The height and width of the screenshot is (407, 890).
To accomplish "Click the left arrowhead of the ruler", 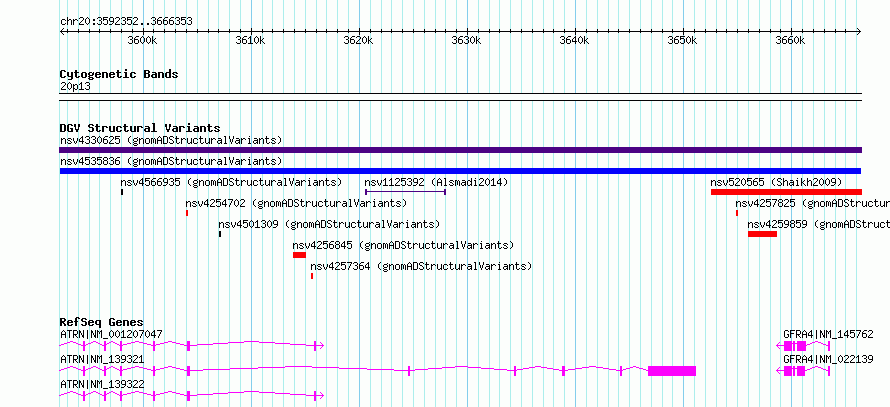I will pos(62,31).
